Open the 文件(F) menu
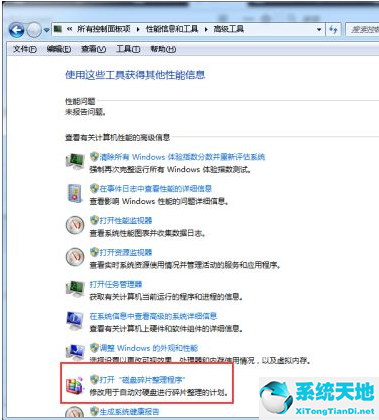 [x=24, y=49]
